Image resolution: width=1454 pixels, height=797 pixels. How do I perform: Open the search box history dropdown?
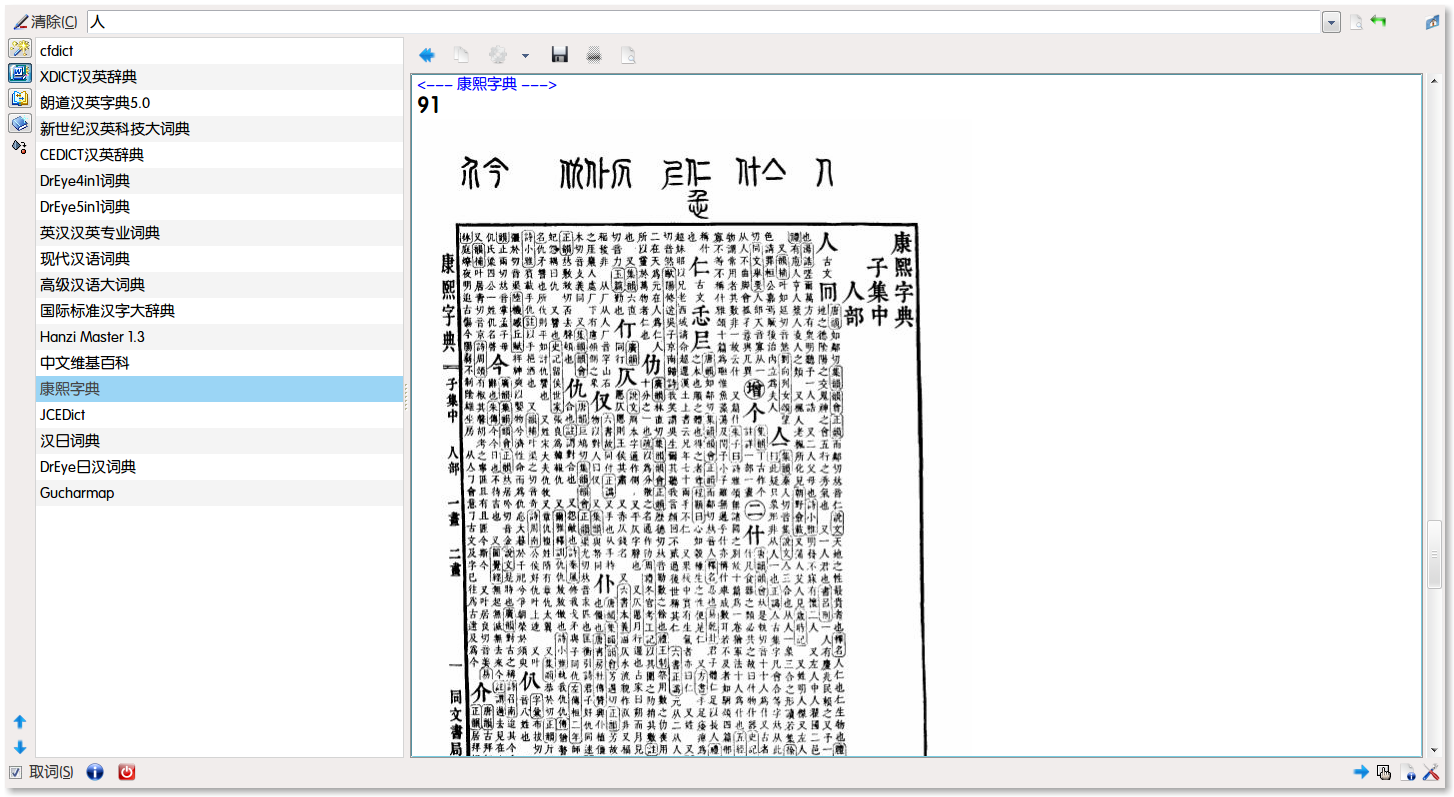coord(1331,22)
